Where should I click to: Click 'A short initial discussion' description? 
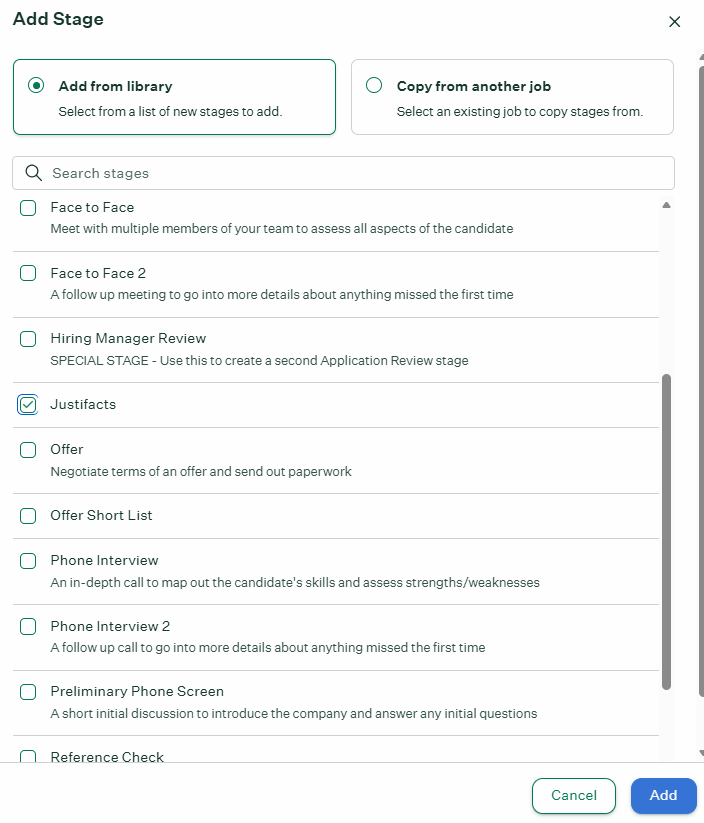tap(294, 714)
